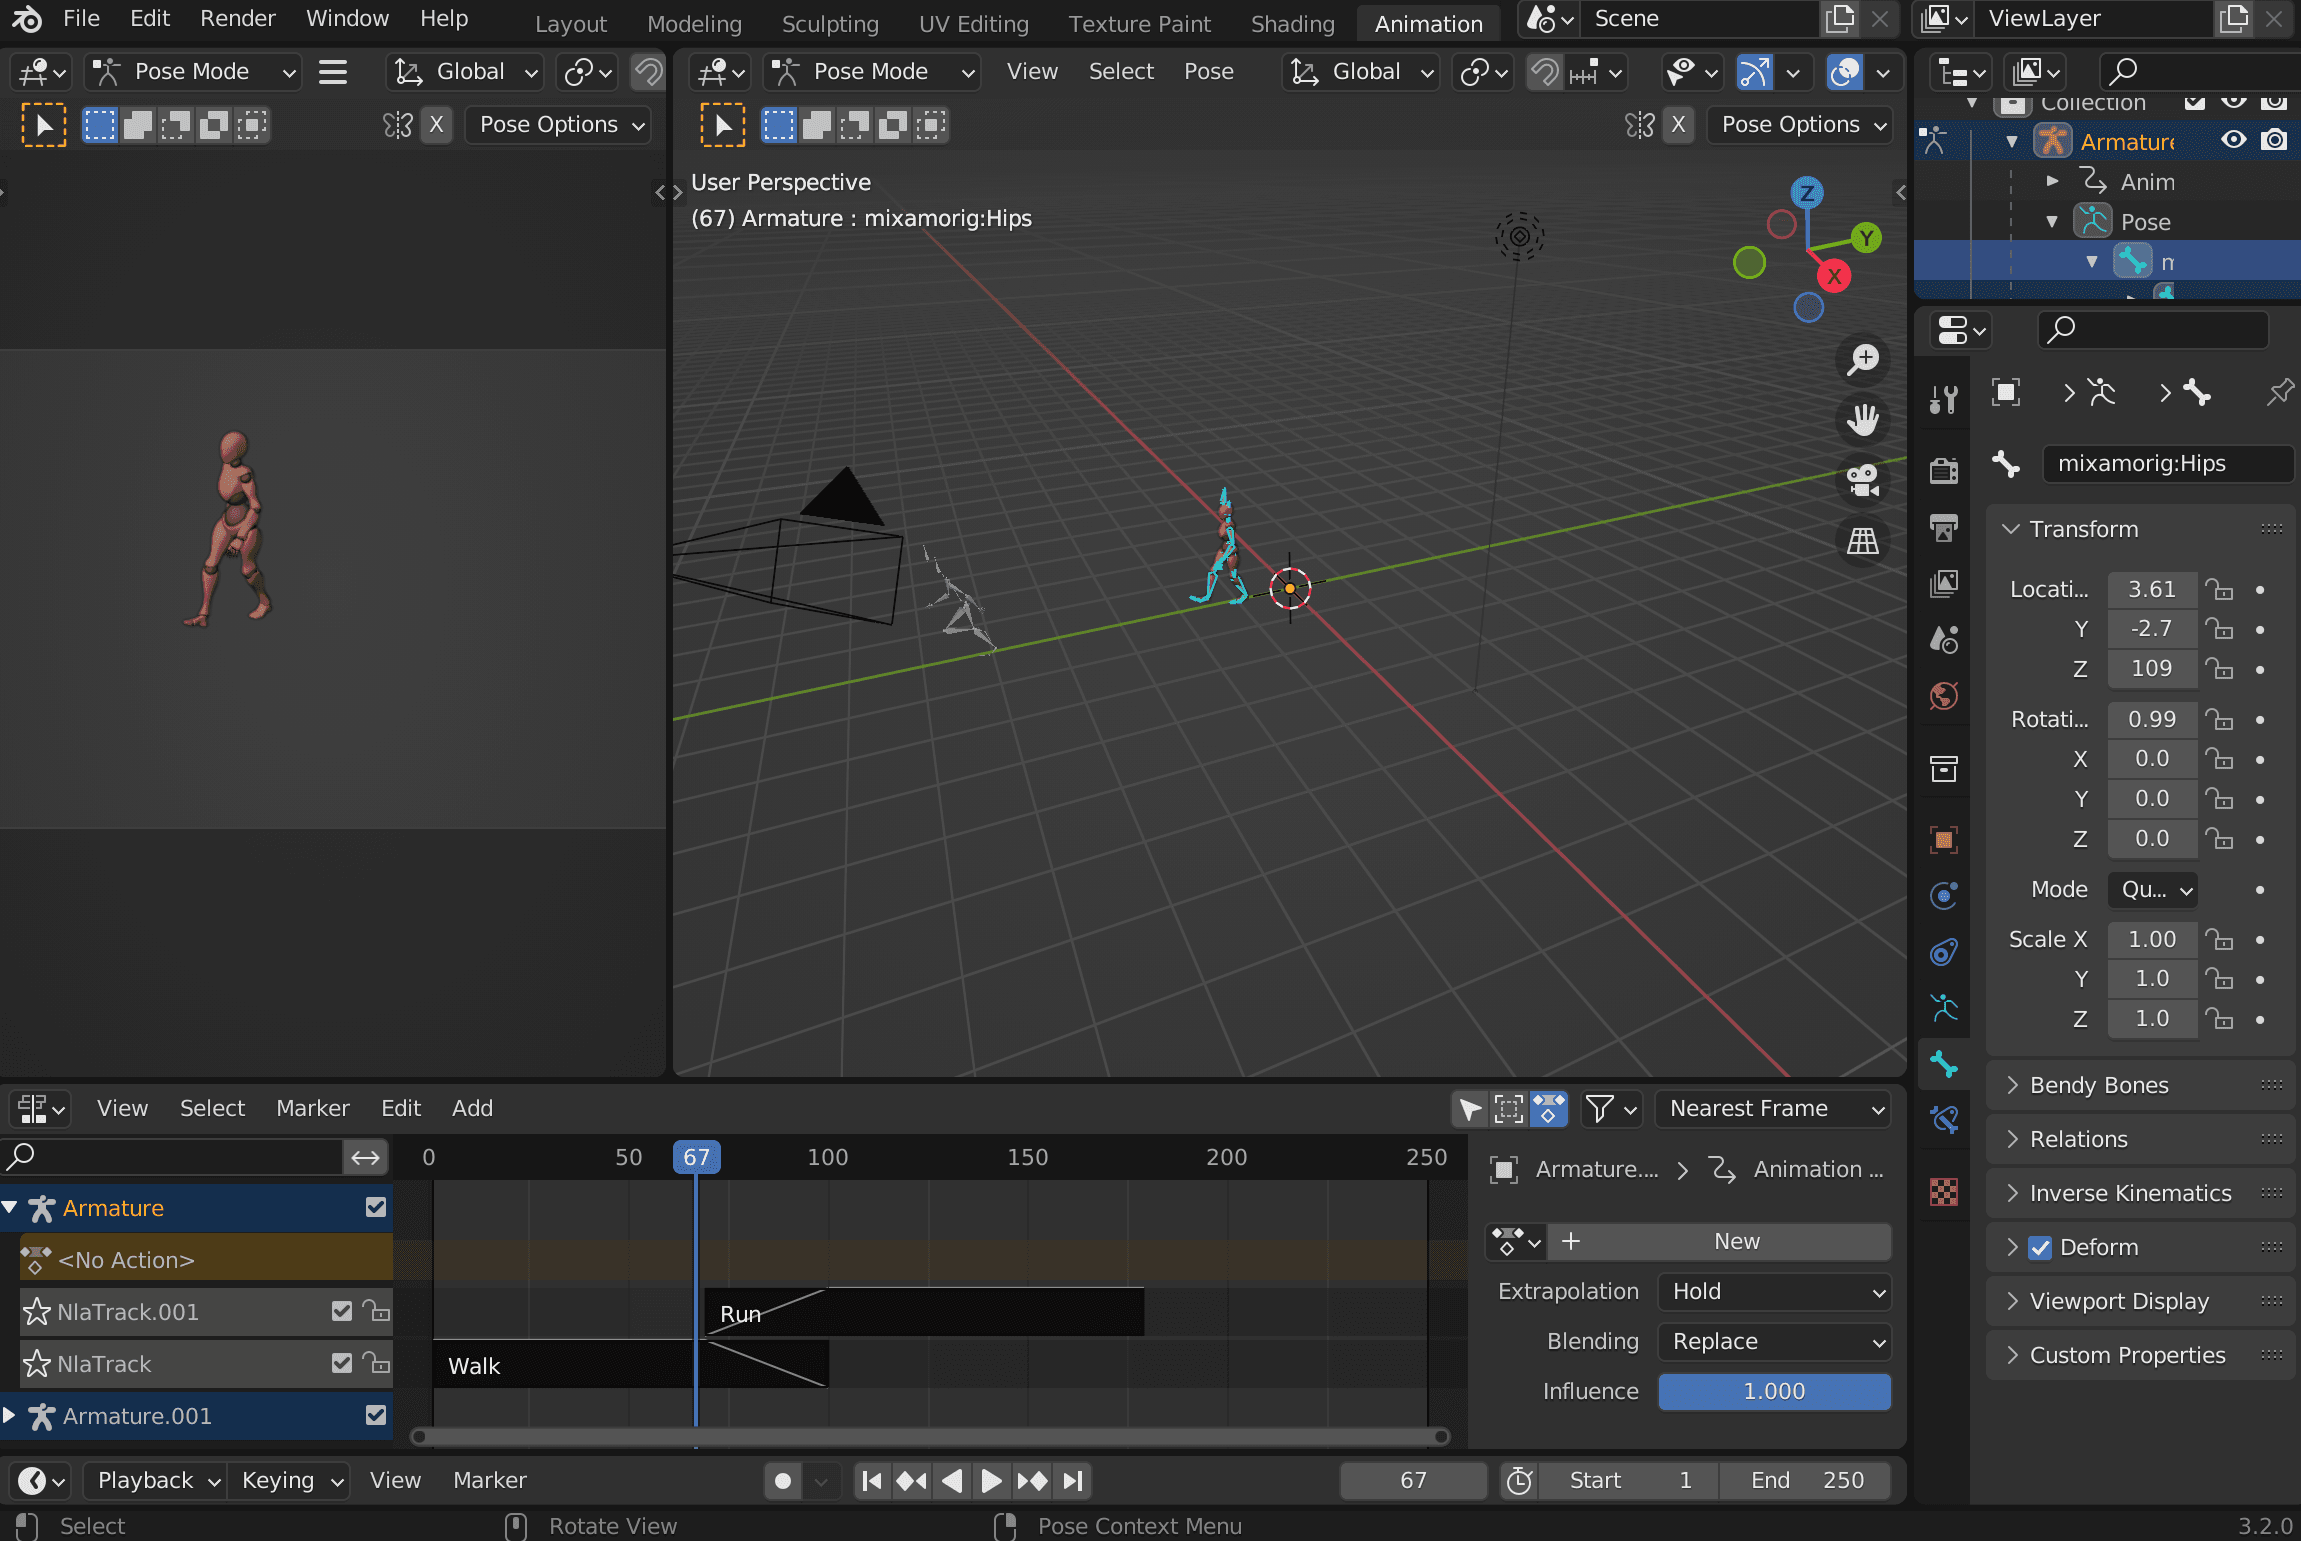2301x1541 pixels.
Task: Click the Location X value field
Action: click(2152, 589)
